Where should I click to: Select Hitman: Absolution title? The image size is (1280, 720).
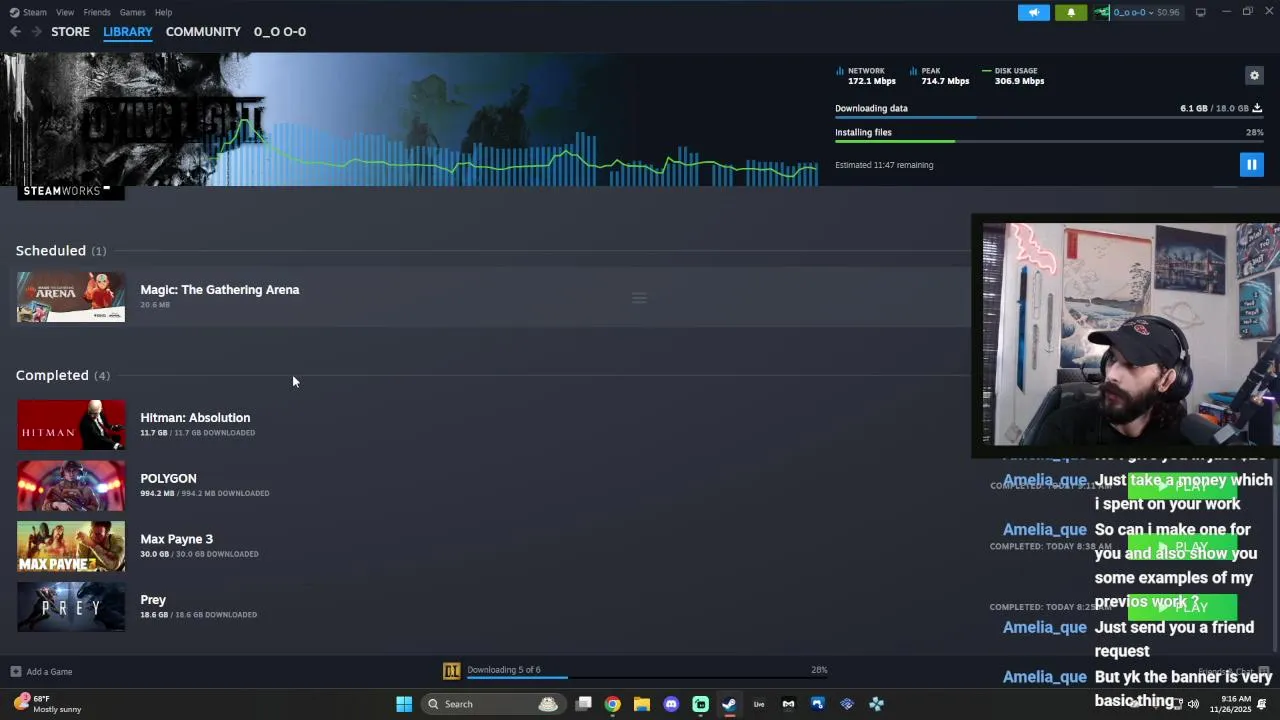pos(195,418)
